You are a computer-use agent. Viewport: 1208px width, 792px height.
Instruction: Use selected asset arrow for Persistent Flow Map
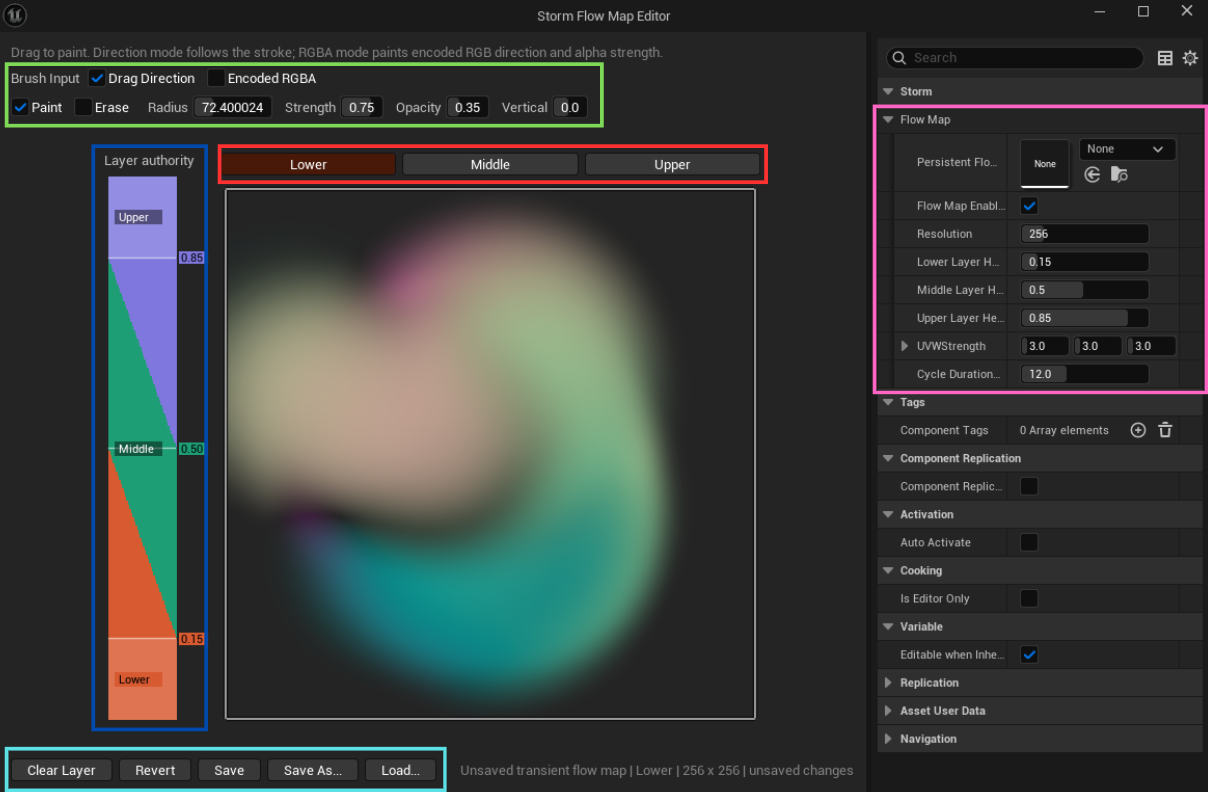(x=1092, y=174)
